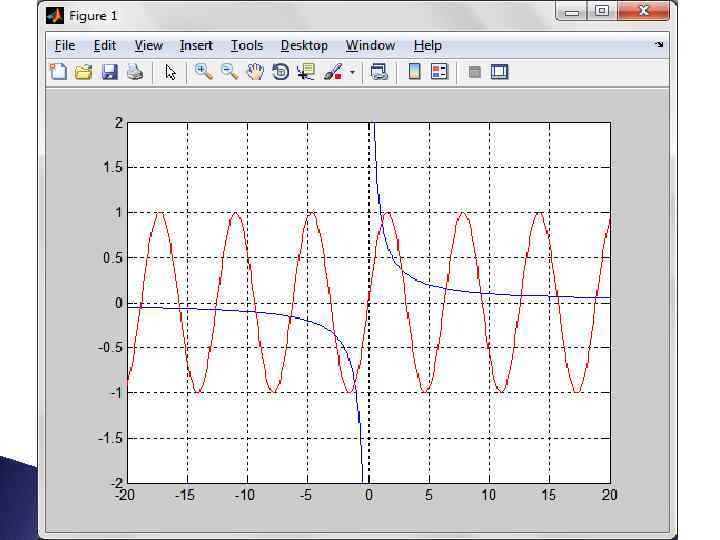Open the Brush color dropdown arrow

(x=353, y=72)
